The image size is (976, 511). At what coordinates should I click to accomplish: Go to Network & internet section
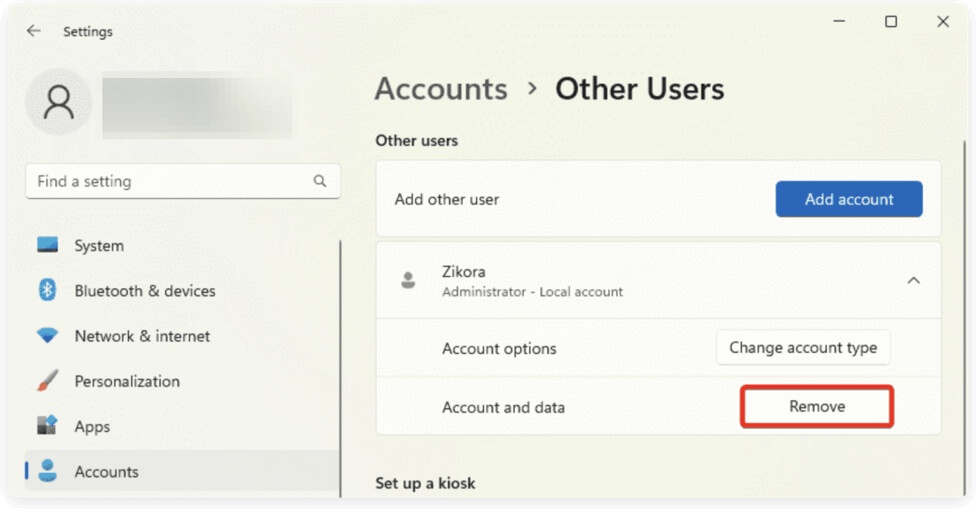click(x=142, y=336)
